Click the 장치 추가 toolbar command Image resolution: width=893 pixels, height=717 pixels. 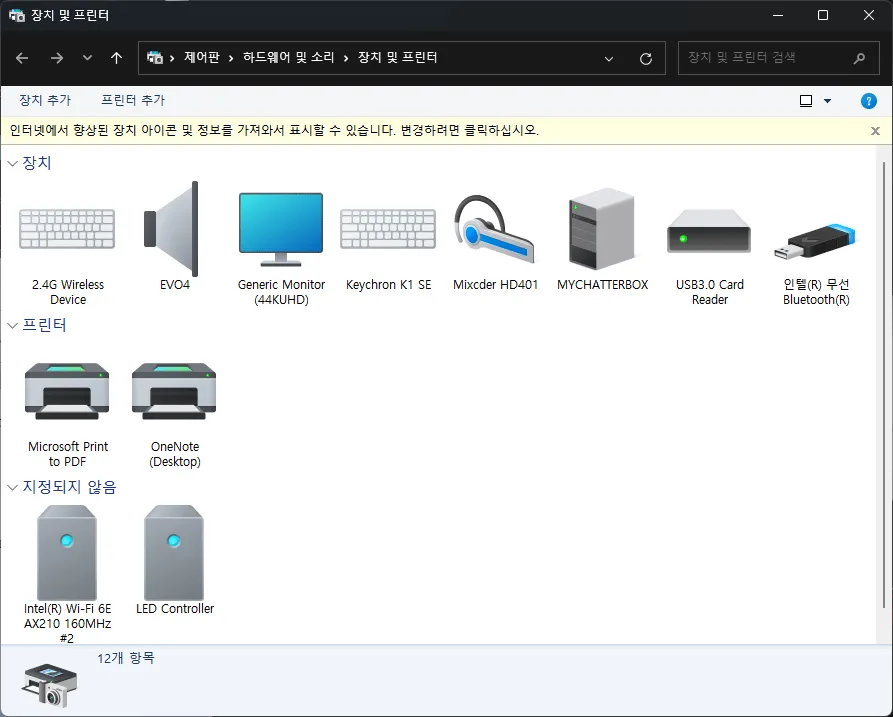pos(45,101)
